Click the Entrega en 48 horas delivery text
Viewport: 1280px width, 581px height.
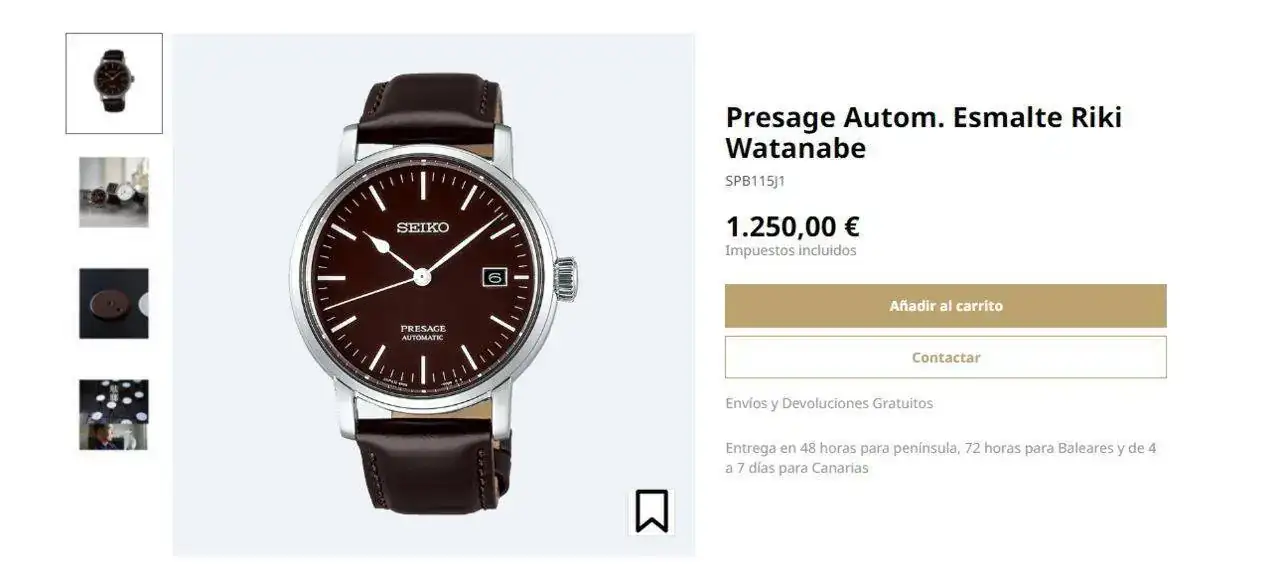(941, 458)
